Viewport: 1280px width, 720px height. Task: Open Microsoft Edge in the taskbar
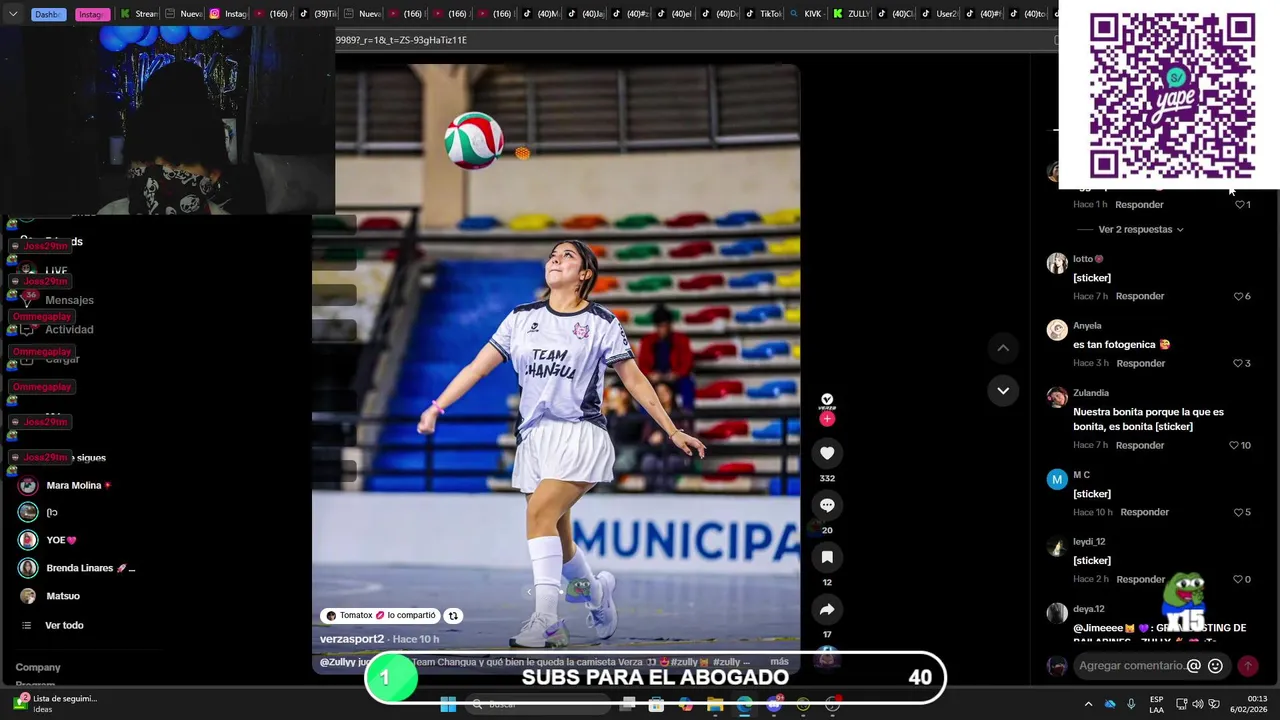pos(745,705)
